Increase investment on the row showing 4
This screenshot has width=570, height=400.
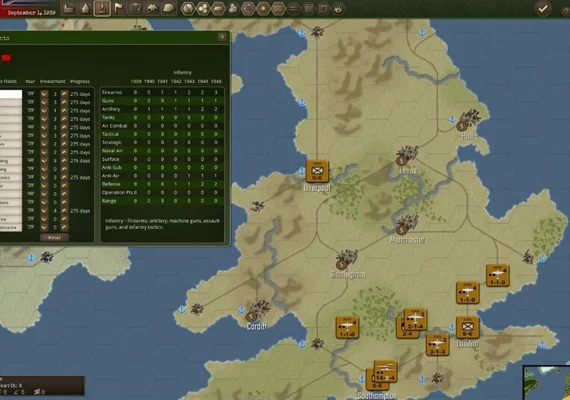click(x=64, y=211)
